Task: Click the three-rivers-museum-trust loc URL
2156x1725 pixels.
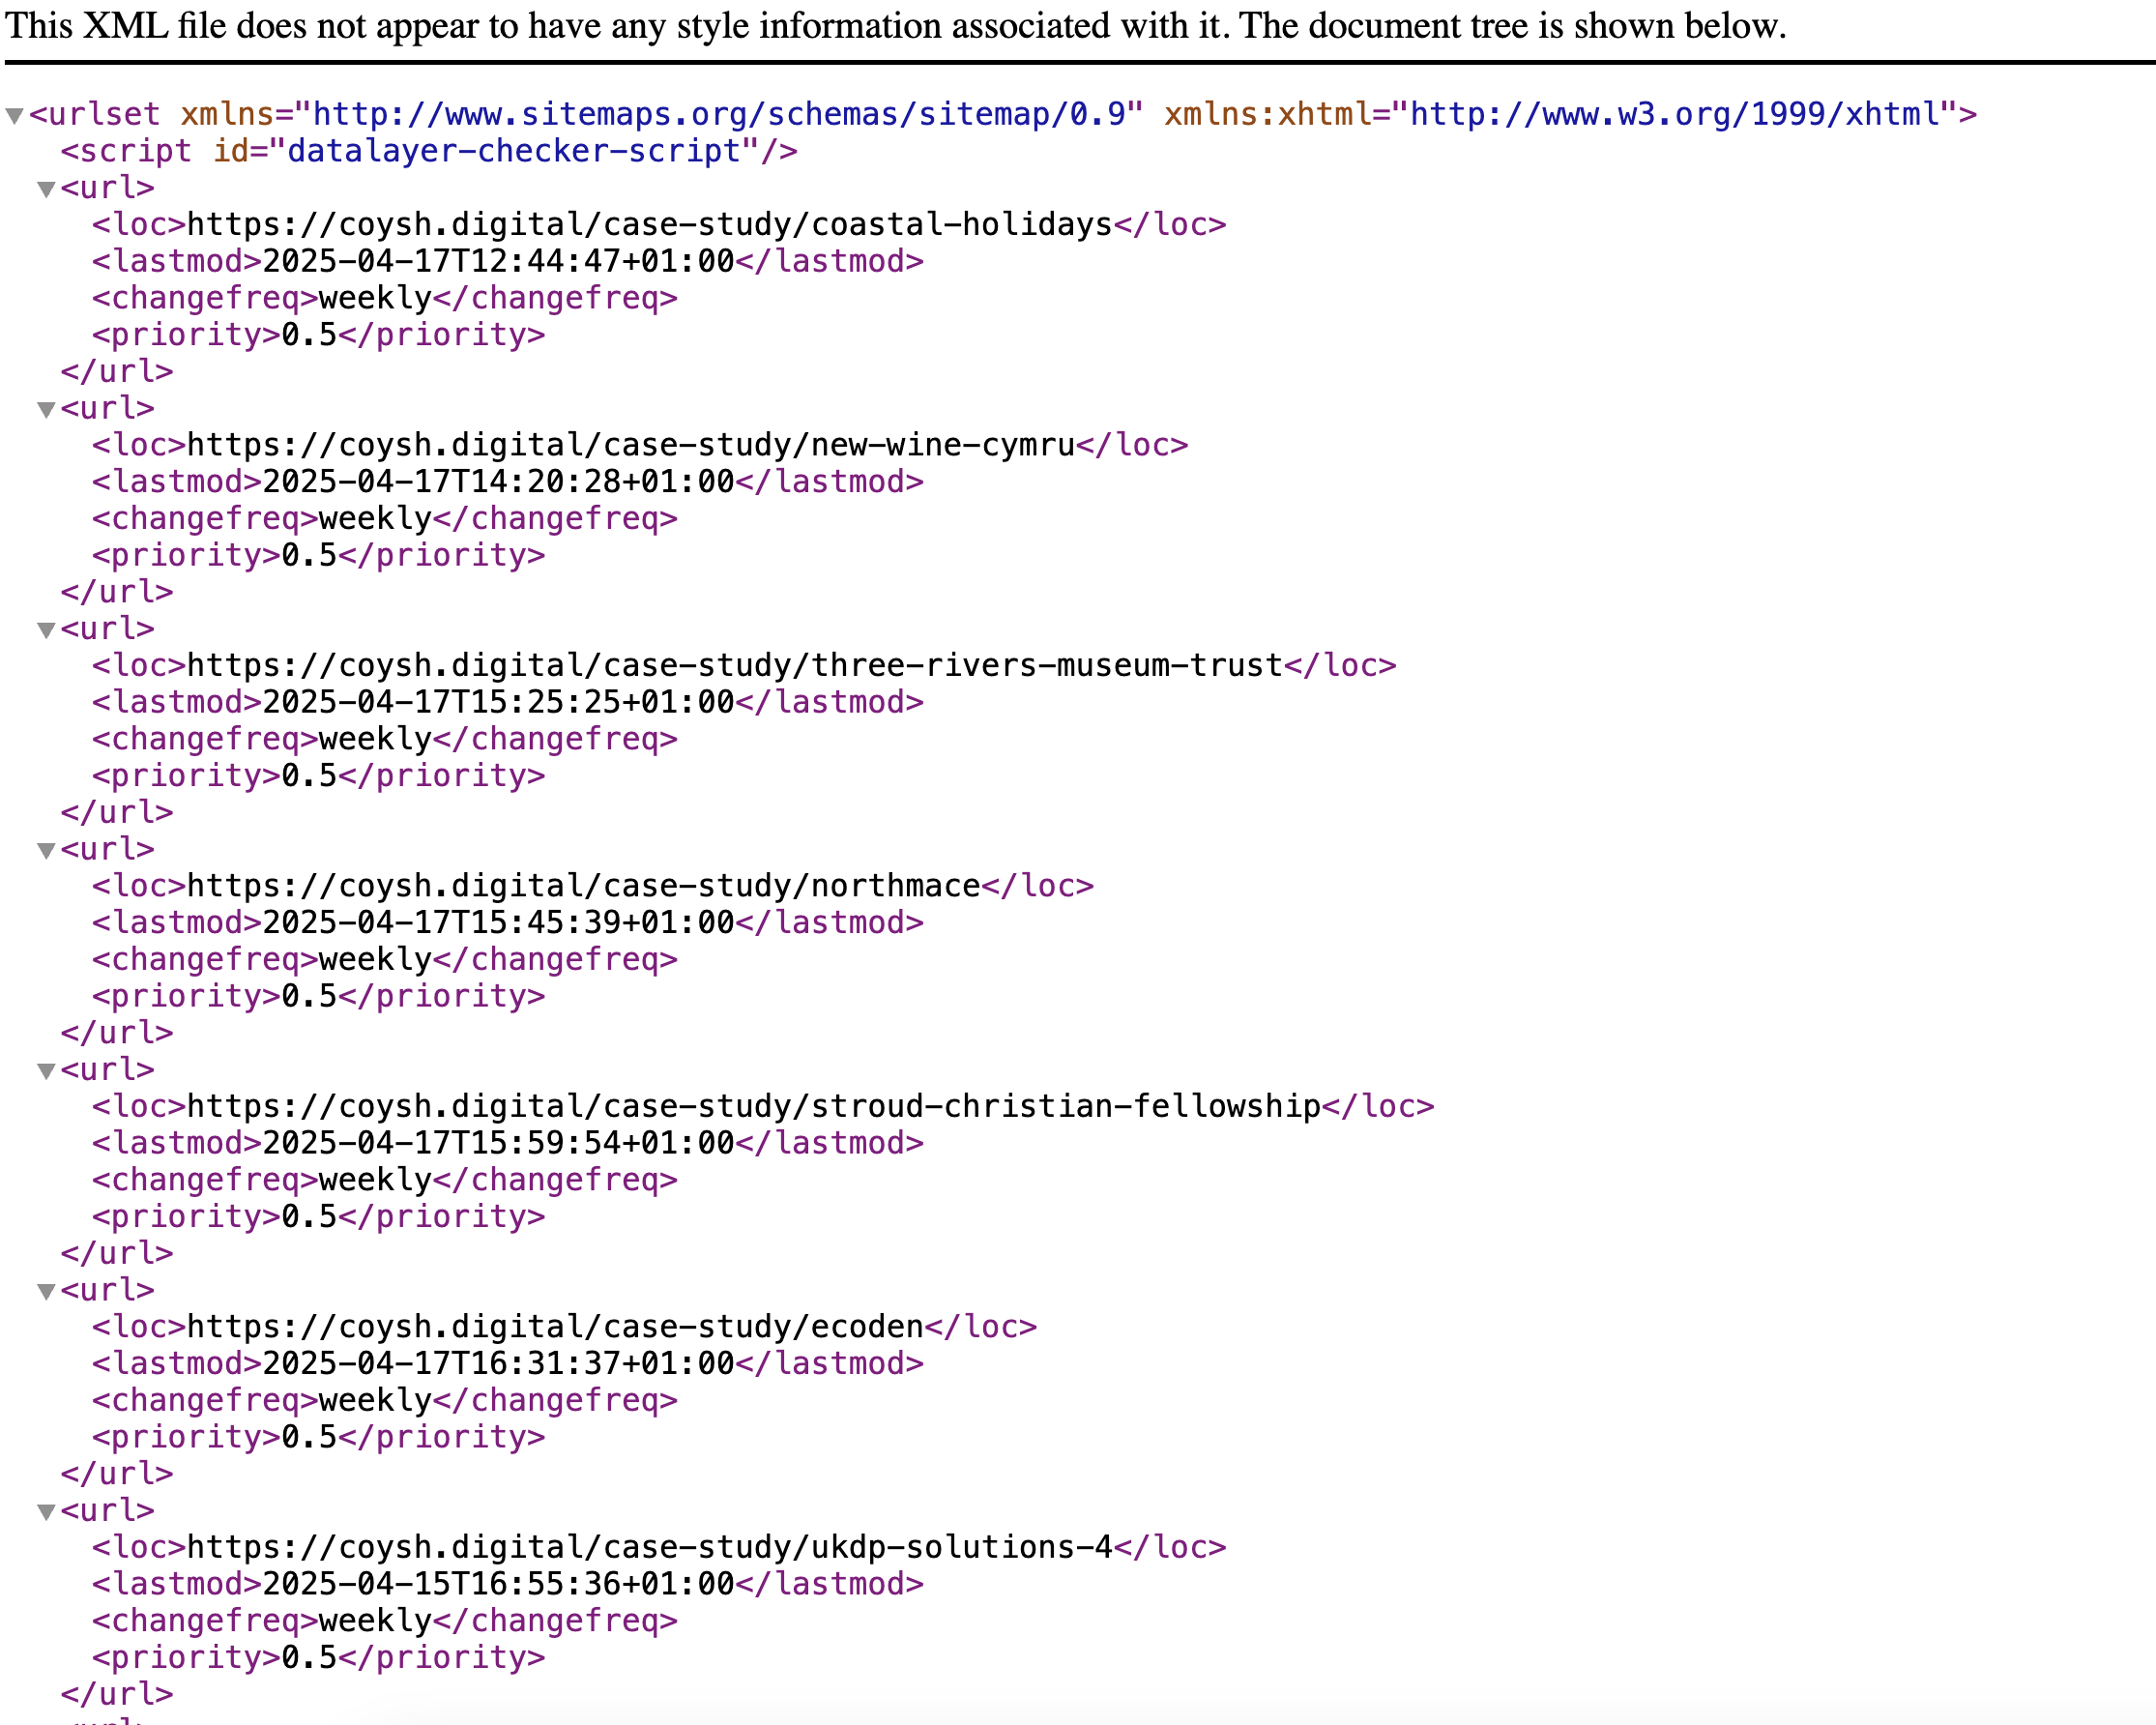Action: click(x=735, y=665)
